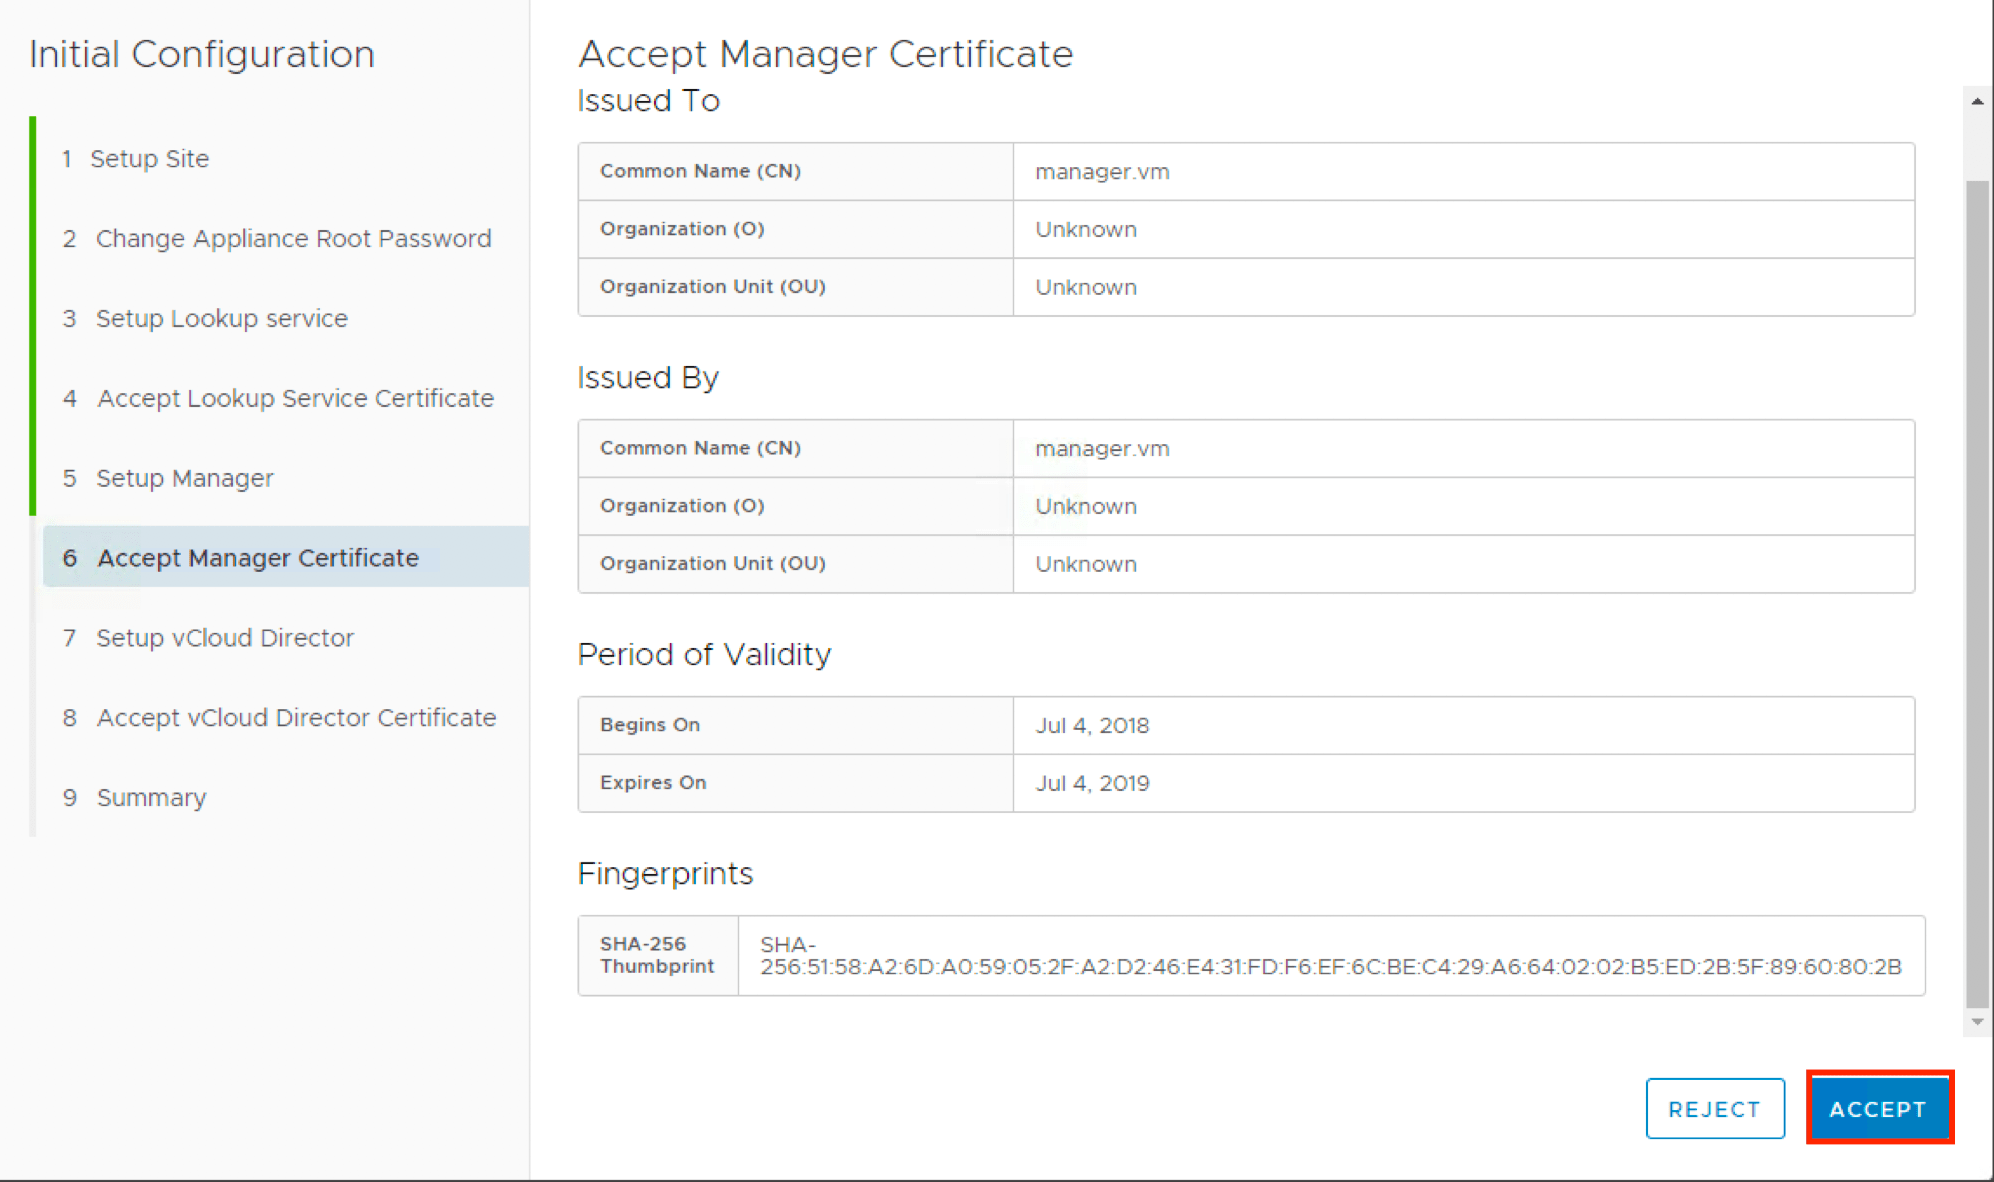Click the Begins On date value
The width and height of the screenshot is (1994, 1182).
click(1092, 726)
